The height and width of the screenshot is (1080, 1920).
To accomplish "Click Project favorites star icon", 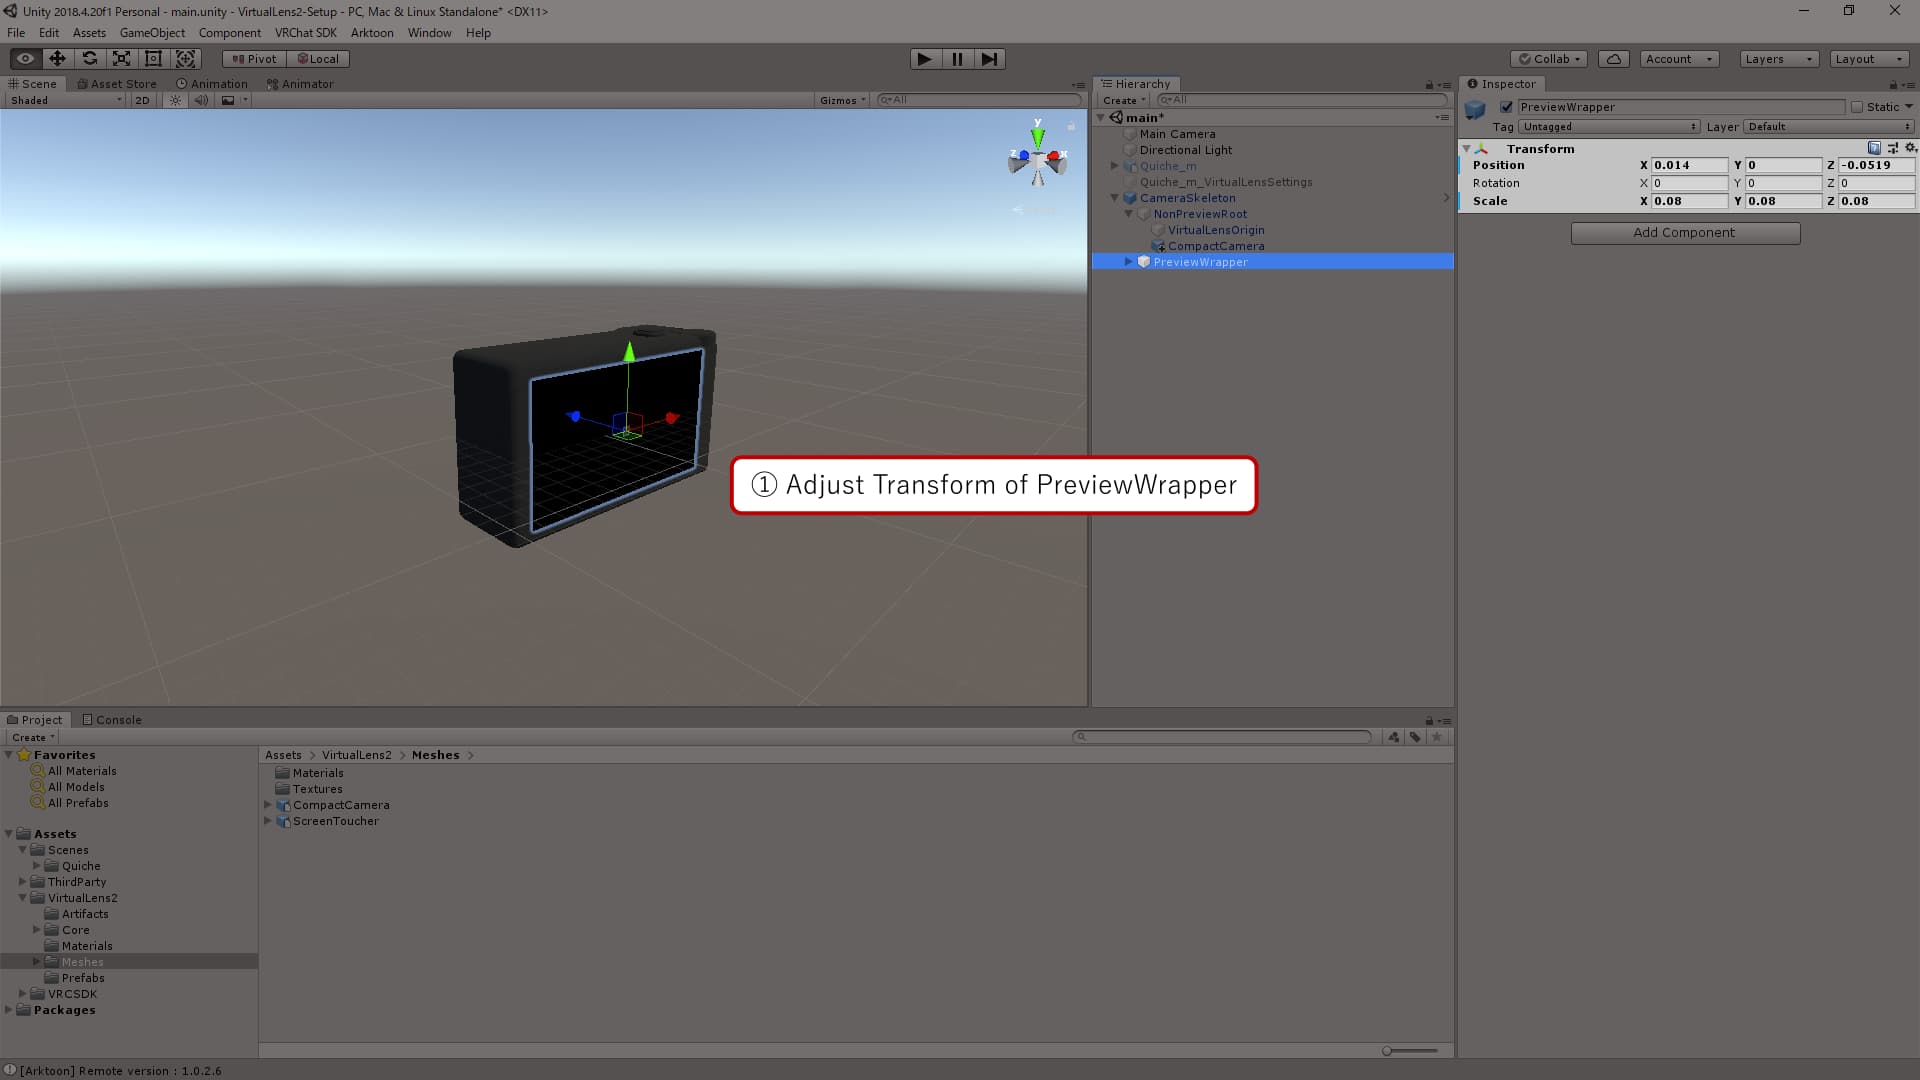I will click(x=1437, y=737).
